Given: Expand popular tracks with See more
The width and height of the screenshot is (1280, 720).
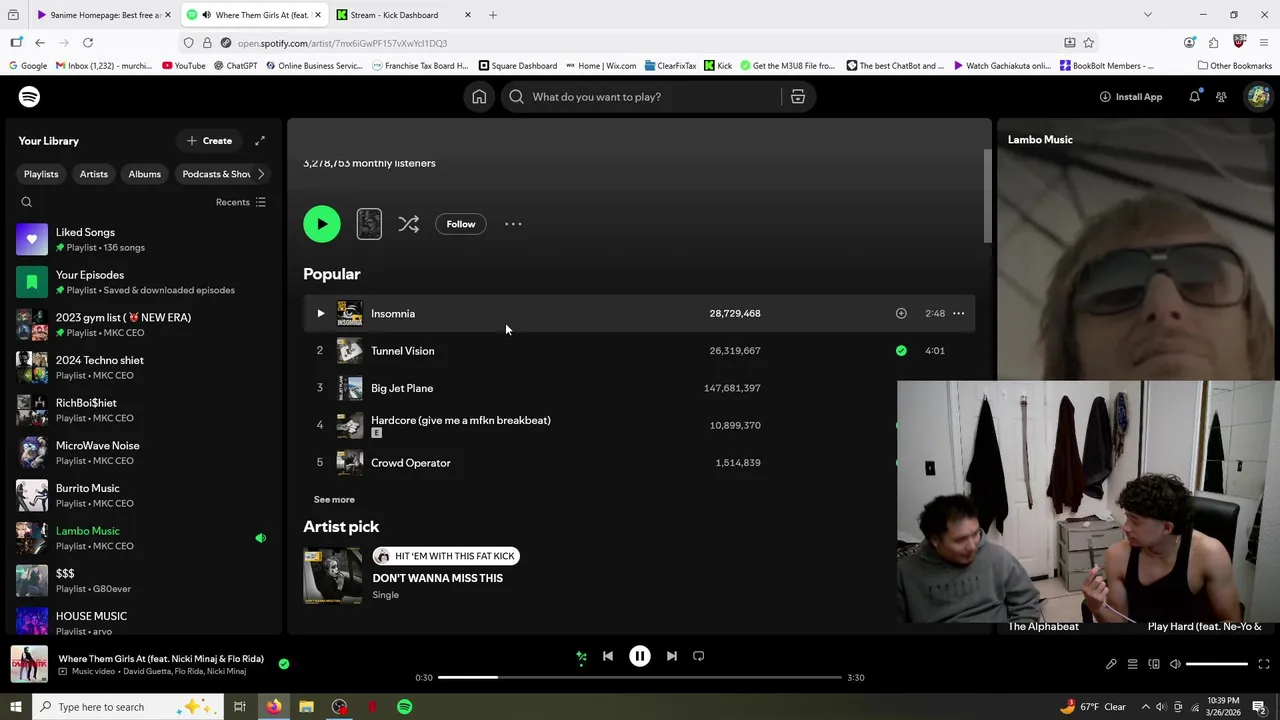Looking at the screenshot, I should [334, 500].
